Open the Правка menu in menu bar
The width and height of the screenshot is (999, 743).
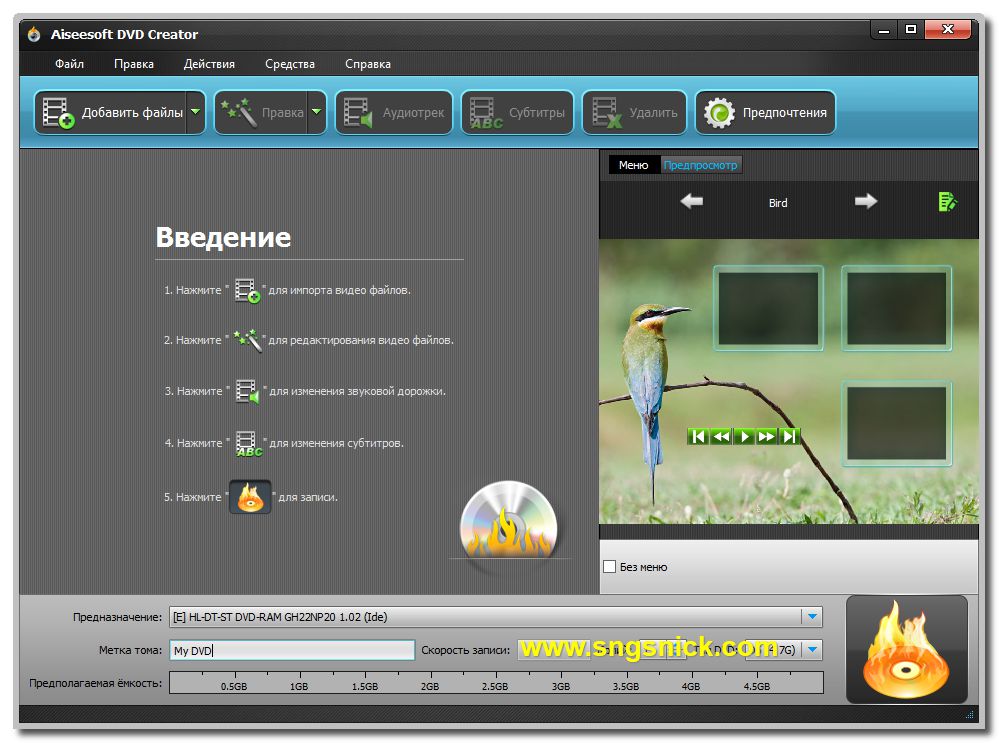(134, 64)
